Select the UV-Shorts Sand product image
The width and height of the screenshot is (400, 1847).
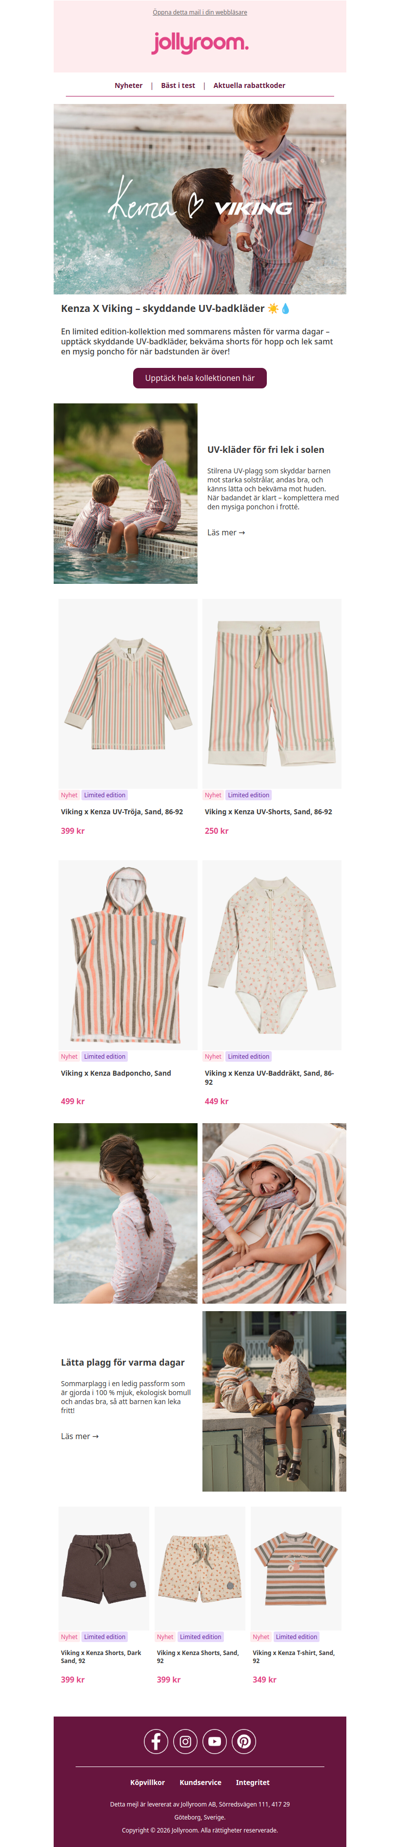pyautogui.click(x=272, y=694)
